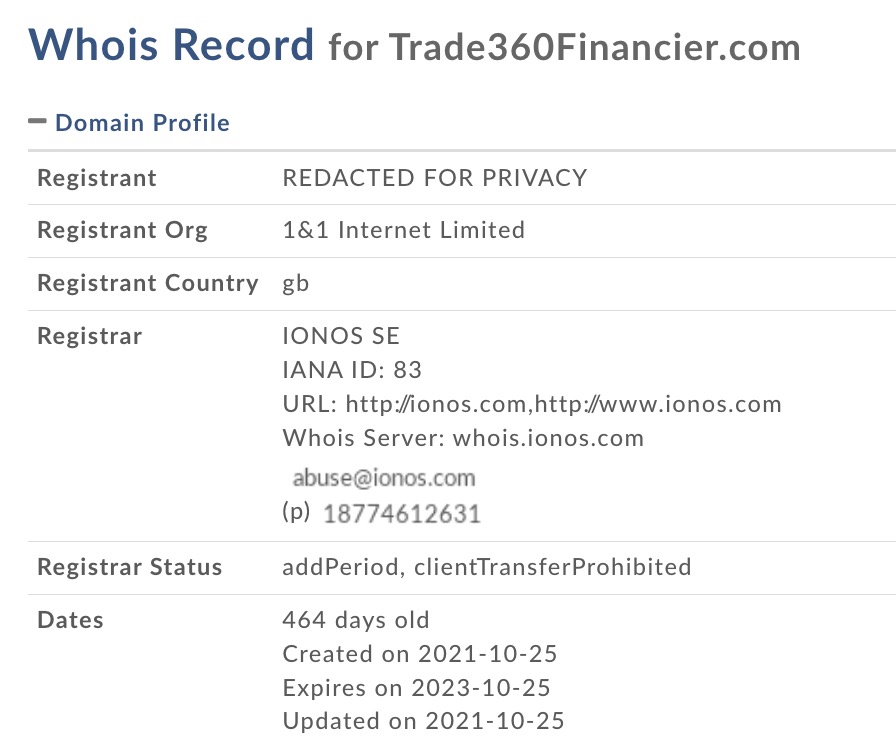Screen dimensions: 896x746
Task: Select the Registrar Status label
Action: click(x=129, y=567)
